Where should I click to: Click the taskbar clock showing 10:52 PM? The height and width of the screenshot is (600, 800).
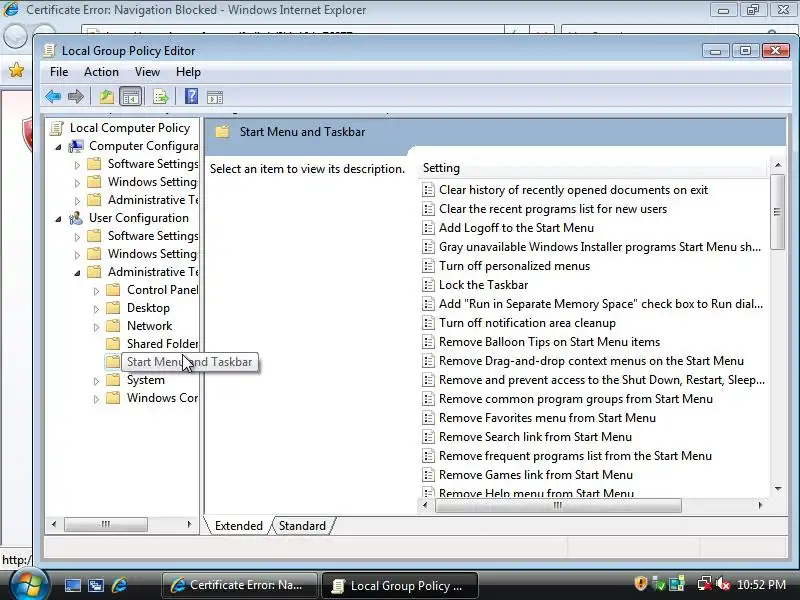click(x=761, y=584)
